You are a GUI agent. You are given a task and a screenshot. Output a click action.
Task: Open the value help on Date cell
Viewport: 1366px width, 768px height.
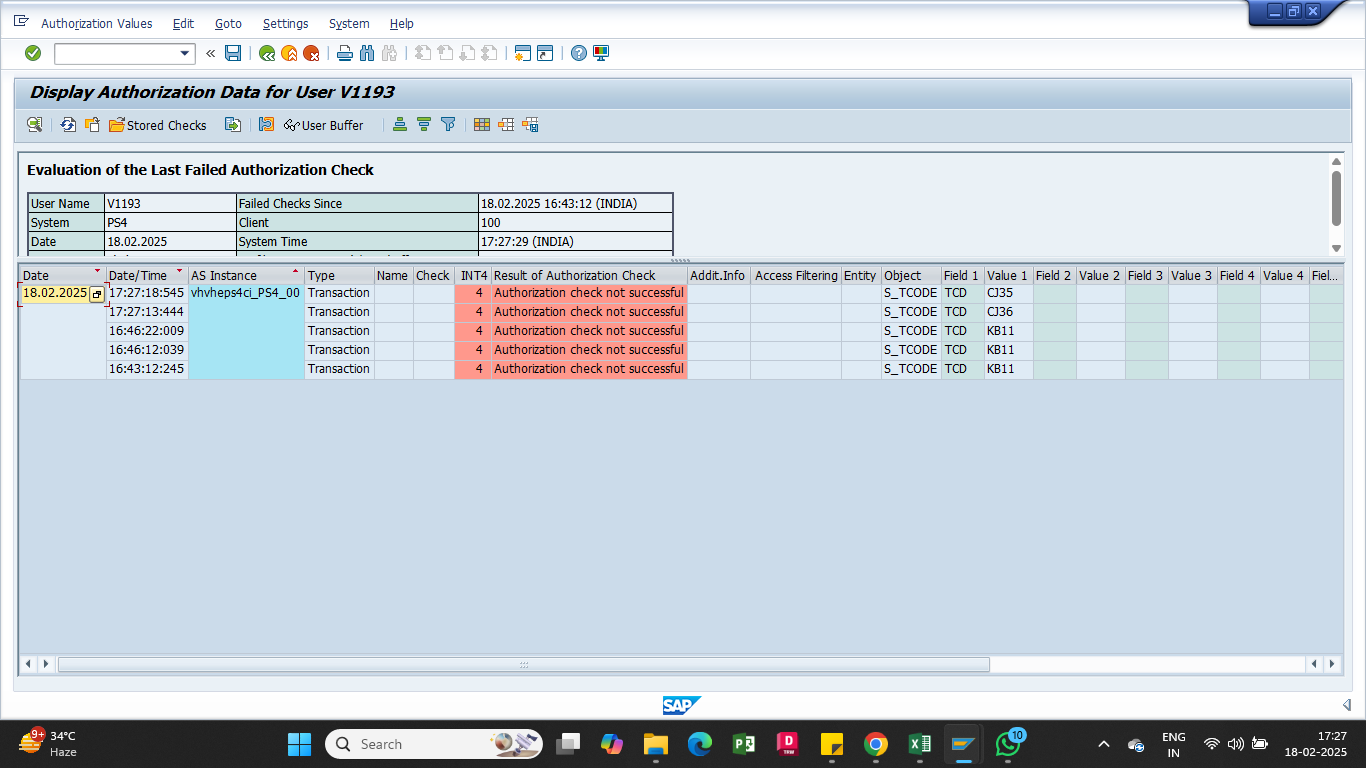(97, 294)
